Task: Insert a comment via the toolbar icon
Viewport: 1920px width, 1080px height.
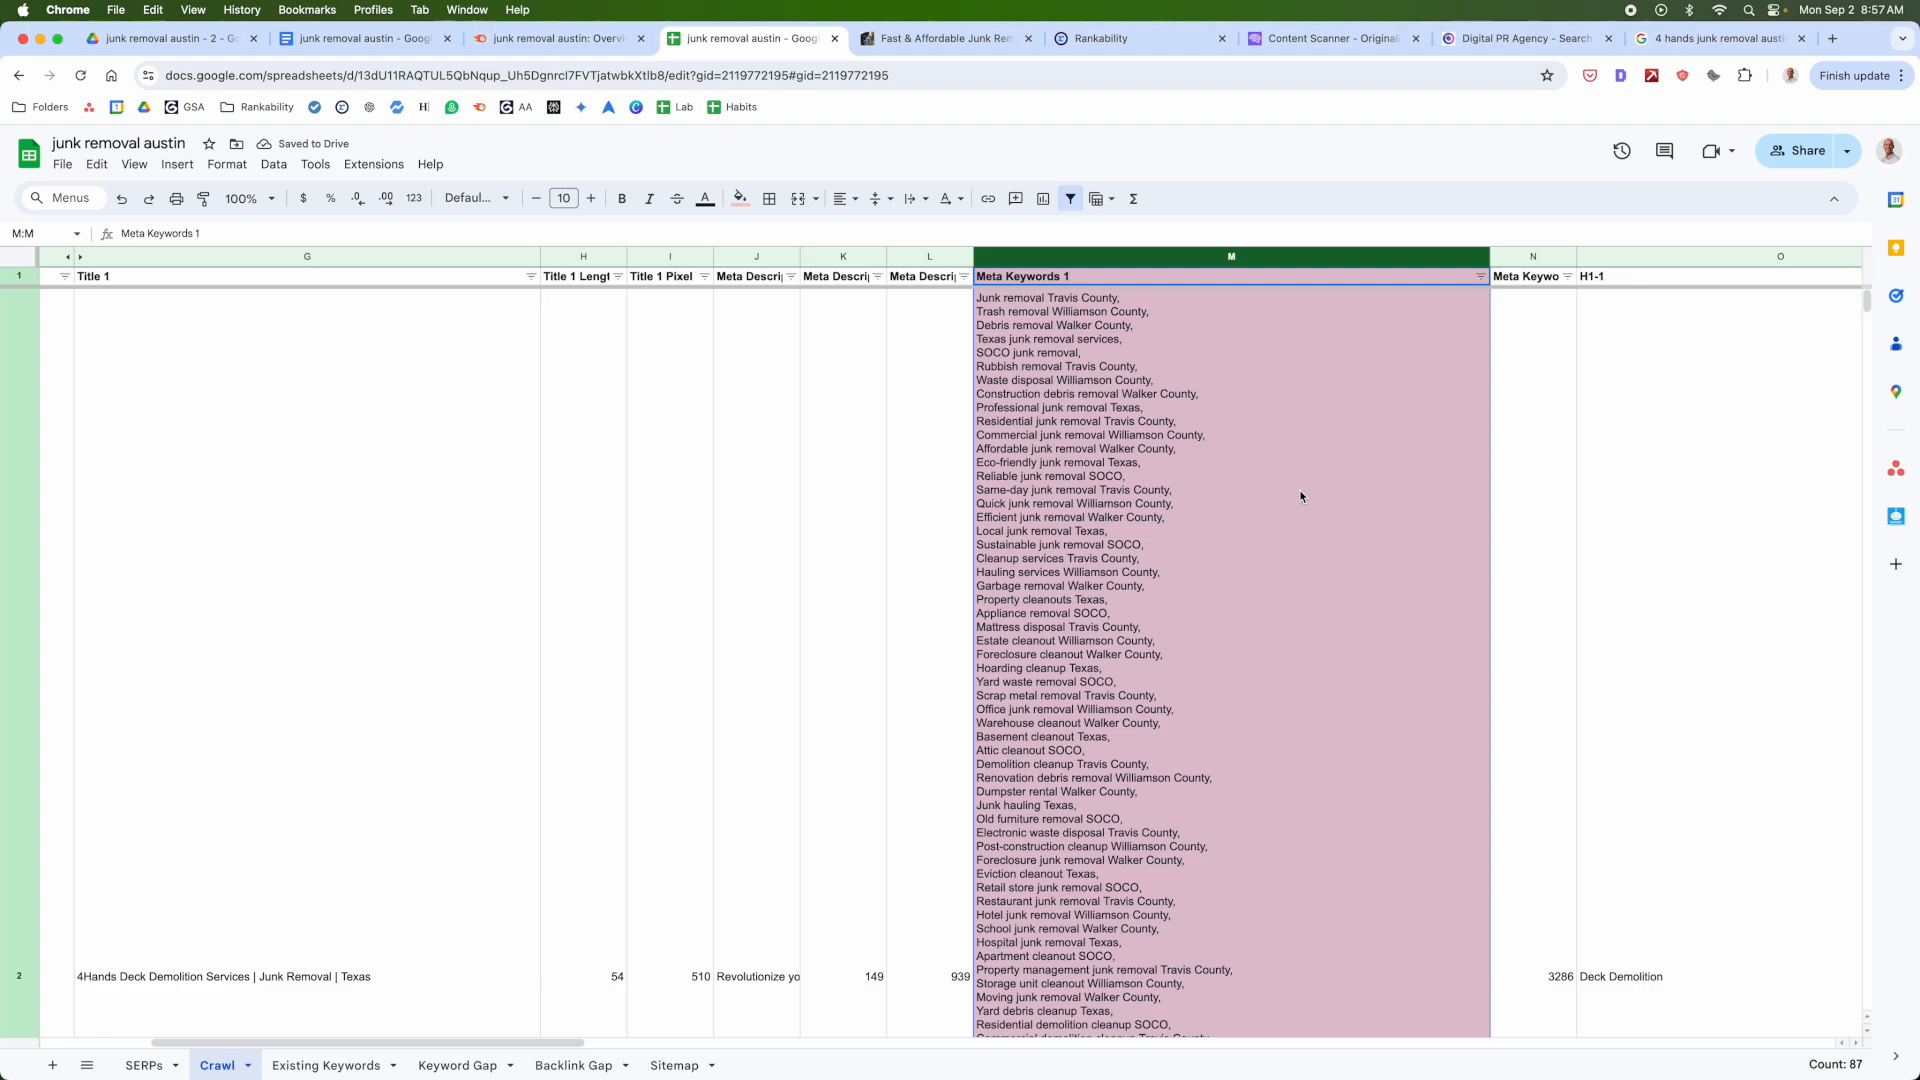Action: (x=1016, y=199)
